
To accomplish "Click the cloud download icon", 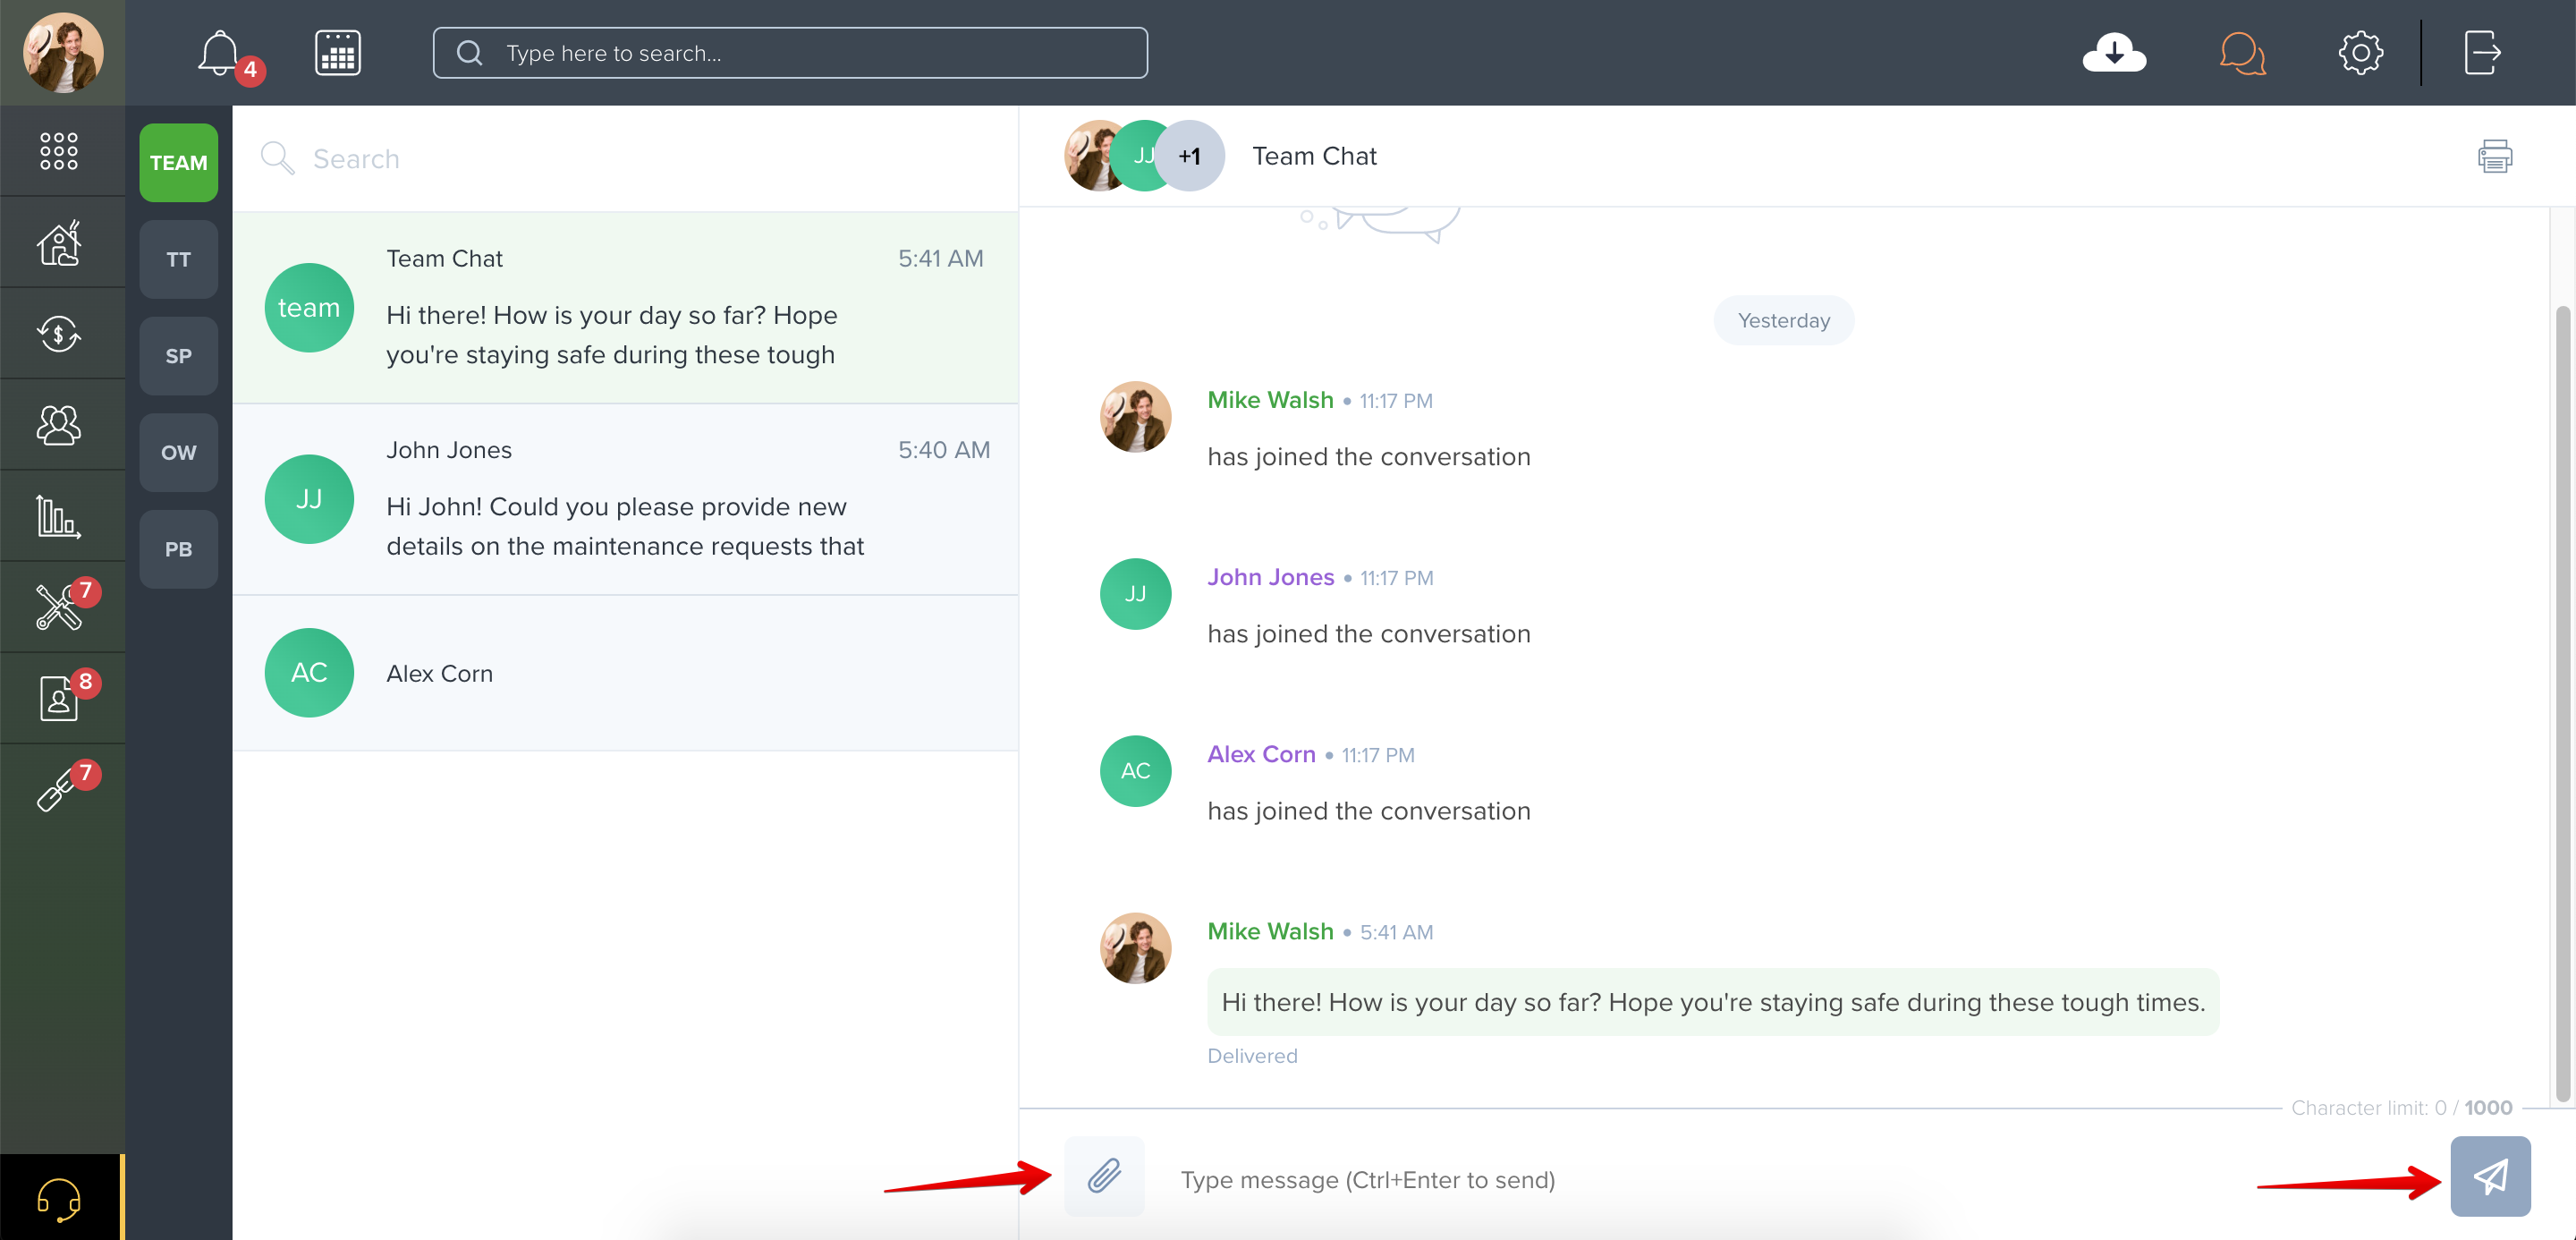I will pos(2114,52).
